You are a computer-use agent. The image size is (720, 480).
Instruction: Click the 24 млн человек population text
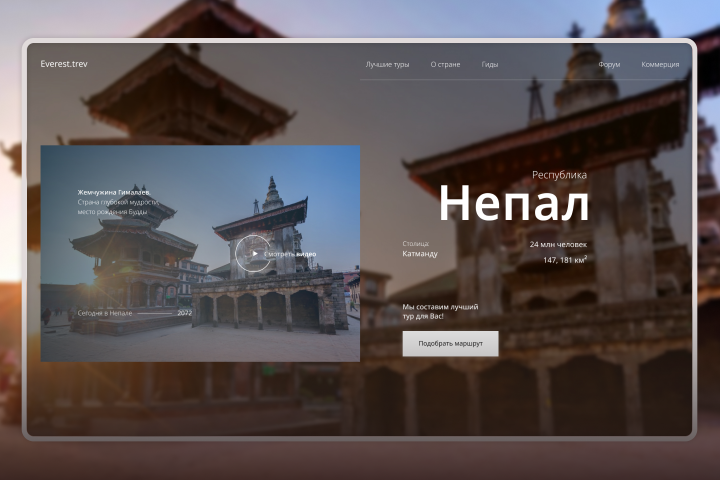pyautogui.click(x=558, y=244)
